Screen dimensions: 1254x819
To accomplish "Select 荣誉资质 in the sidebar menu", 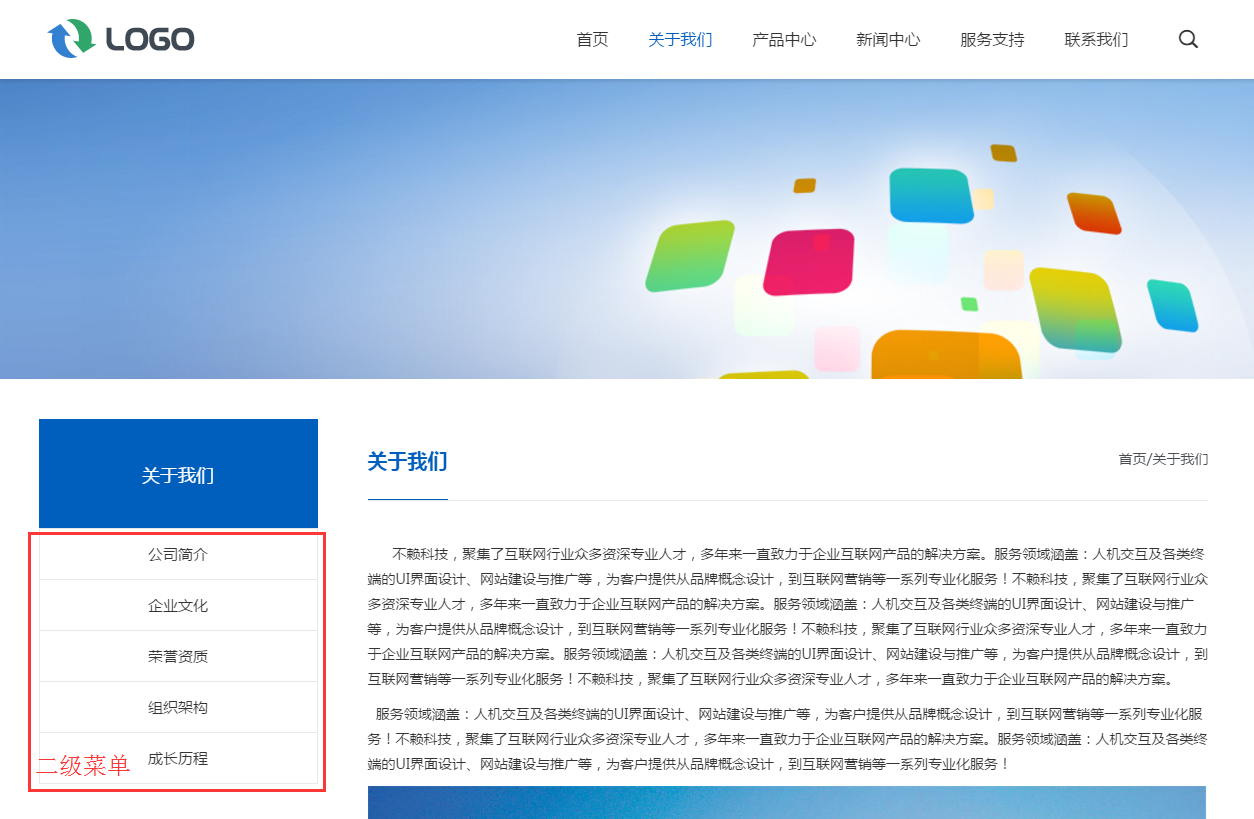I will click(178, 656).
